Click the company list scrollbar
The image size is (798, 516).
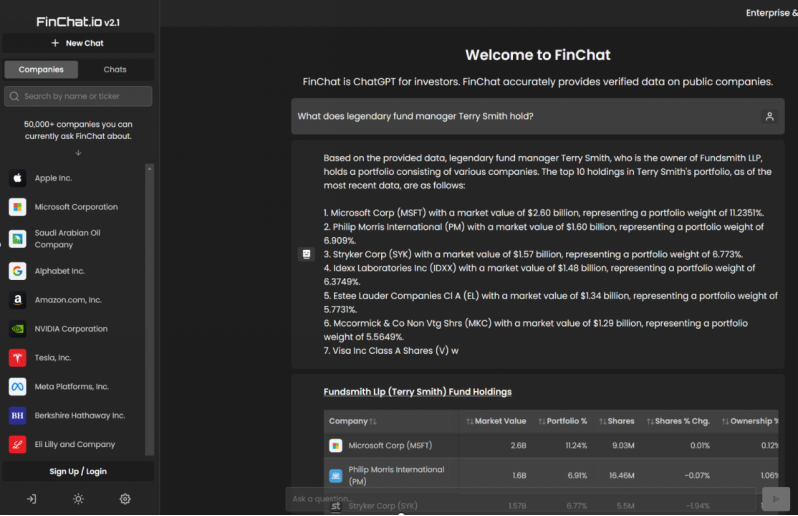[x=149, y=310]
